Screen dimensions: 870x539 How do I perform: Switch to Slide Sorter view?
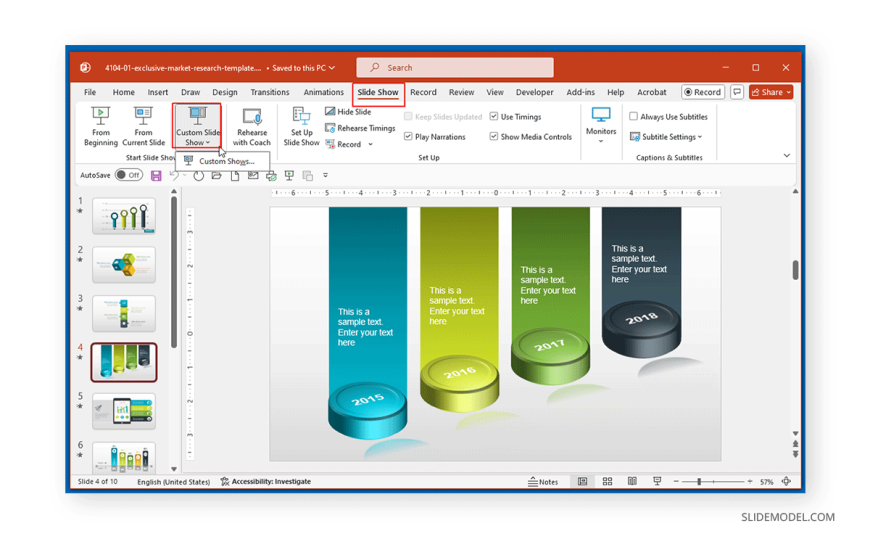607,481
